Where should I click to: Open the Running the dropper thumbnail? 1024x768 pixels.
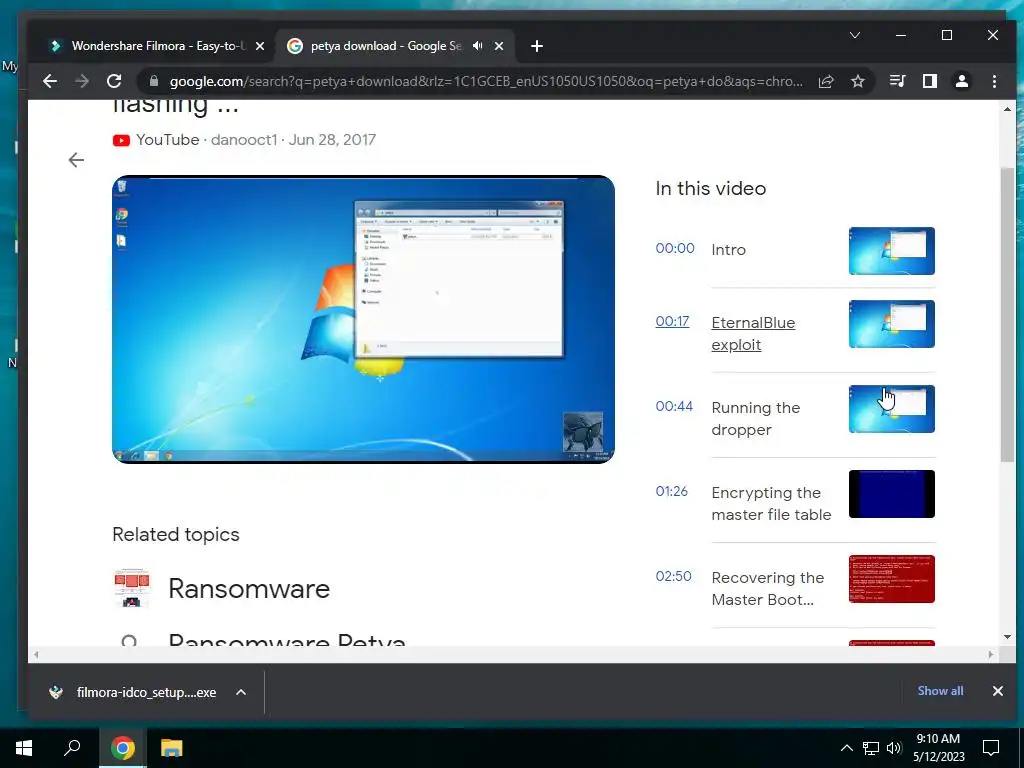pyautogui.click(x=891, y=409)
